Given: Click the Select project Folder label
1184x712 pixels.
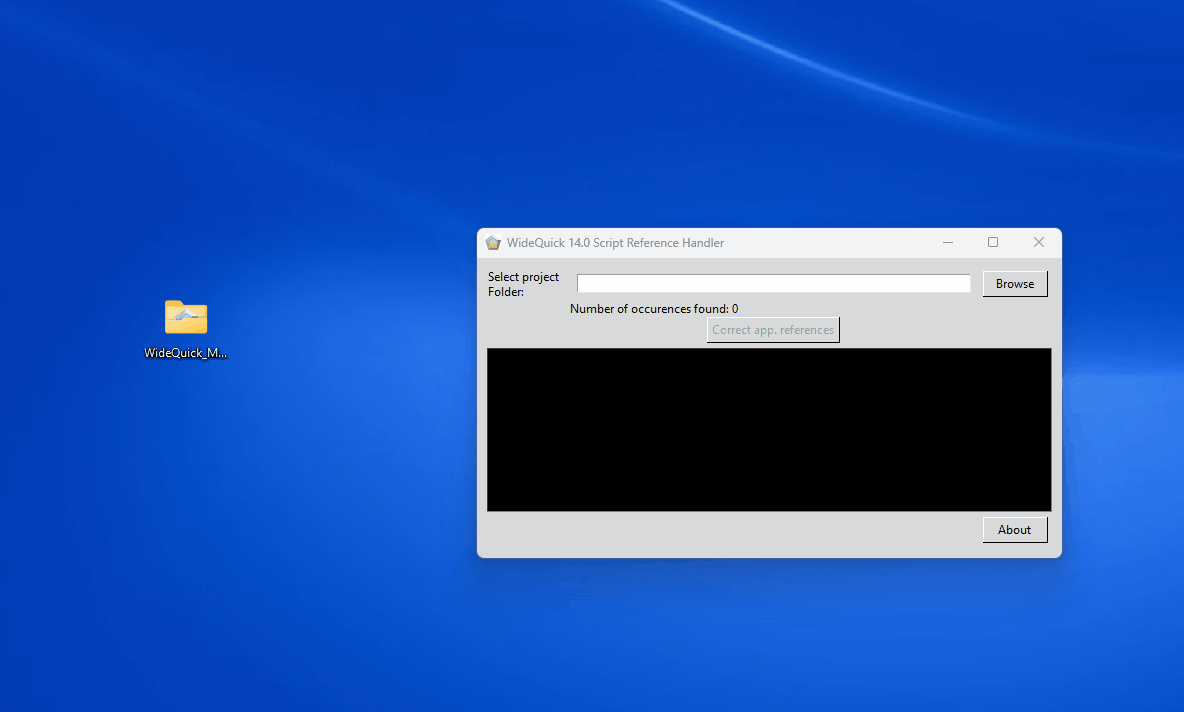Looking at the screenshot, I should 523,277.
